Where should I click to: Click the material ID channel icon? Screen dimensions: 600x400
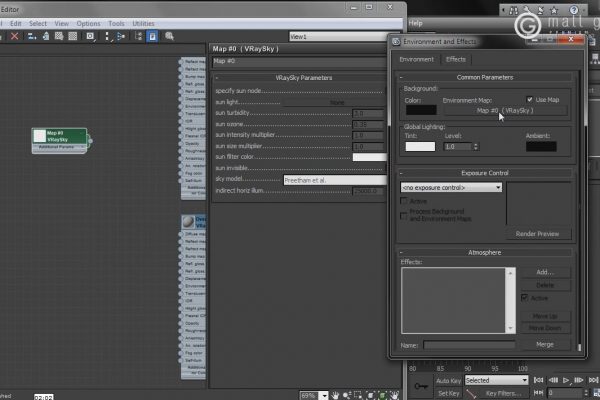90,36
